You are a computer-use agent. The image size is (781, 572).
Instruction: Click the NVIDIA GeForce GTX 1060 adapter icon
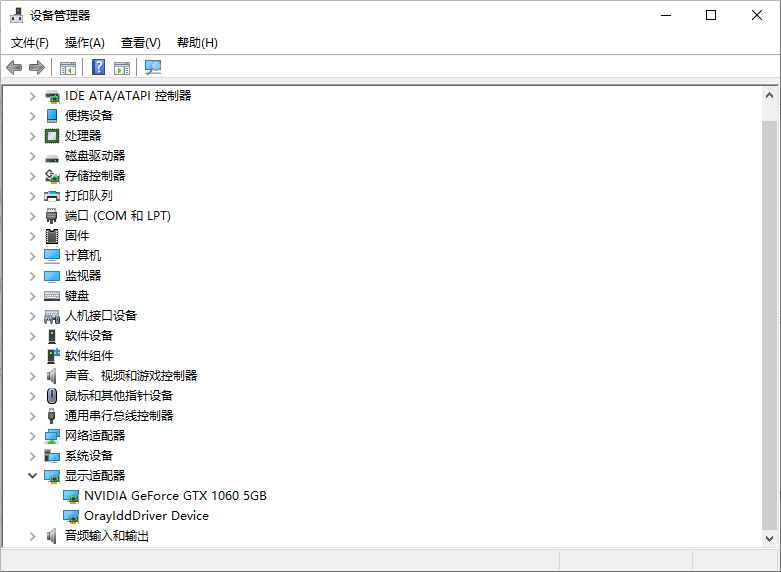point(71,496)
